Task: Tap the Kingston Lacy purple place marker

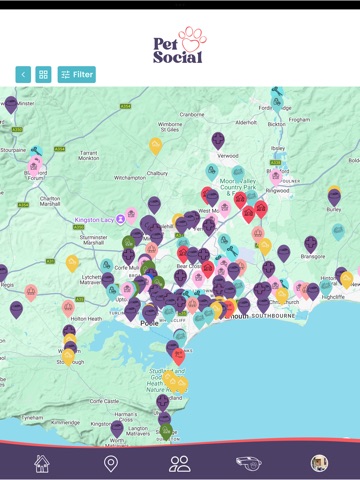Action: point(120,219)
